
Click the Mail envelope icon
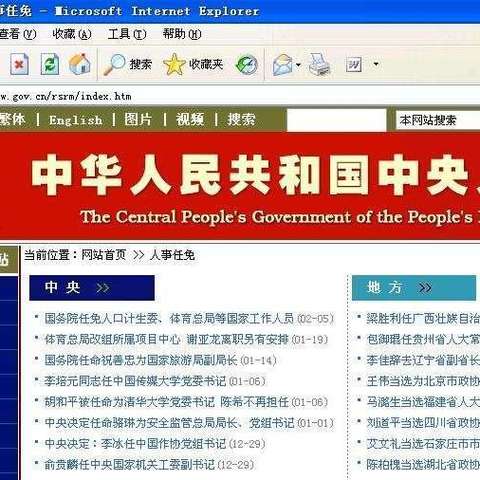[283, 64]
